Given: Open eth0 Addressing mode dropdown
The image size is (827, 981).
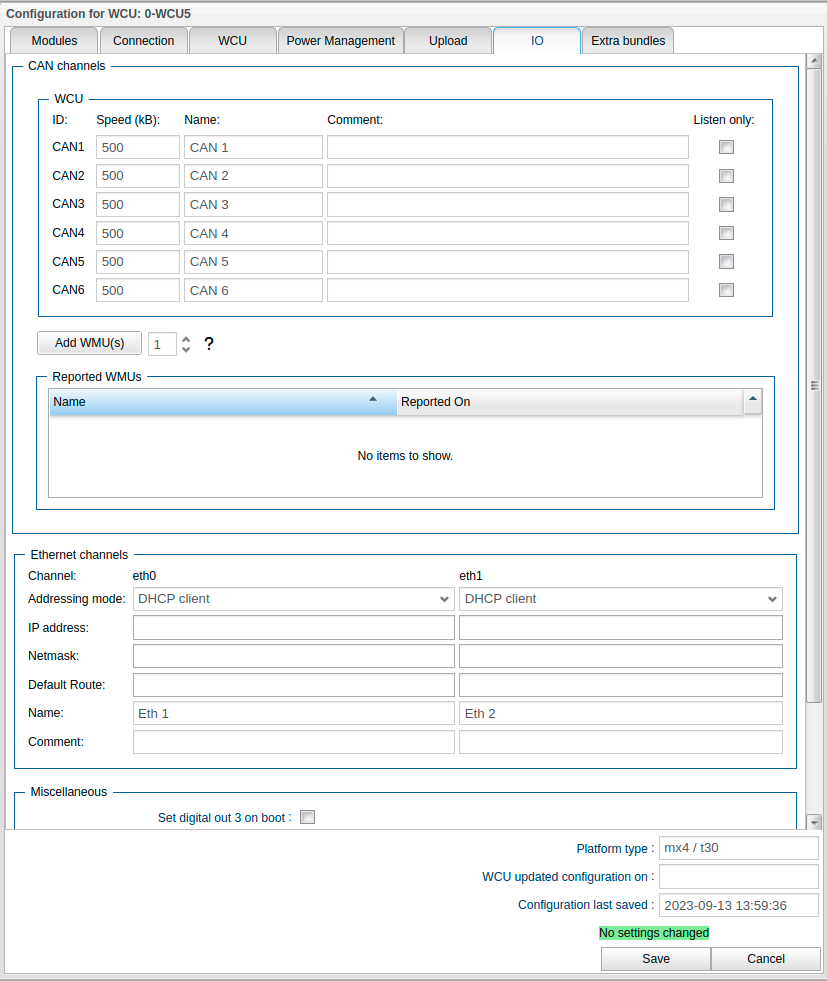Looking at the screenshot, I should [x=293, y=599].
